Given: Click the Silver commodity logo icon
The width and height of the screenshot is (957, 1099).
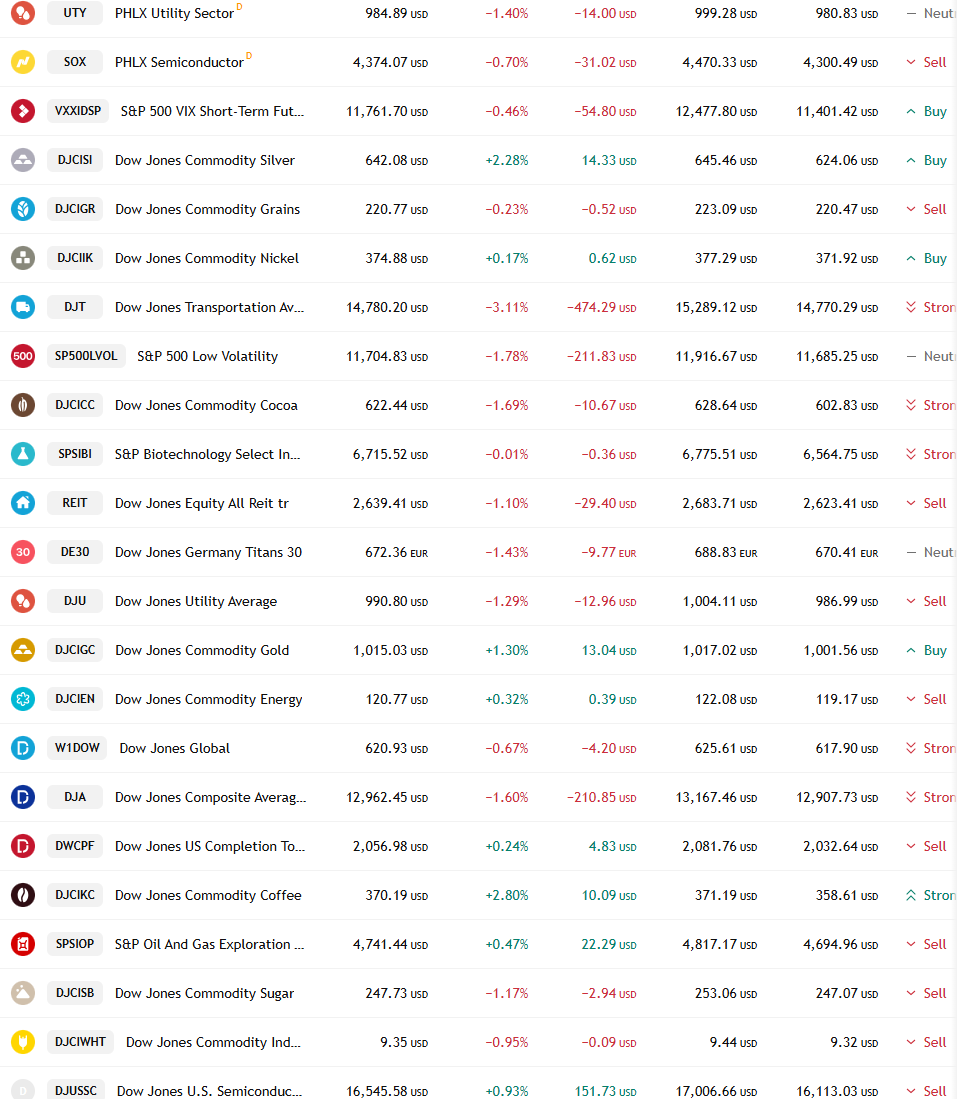Looking at the screenshot, I should [x=23, y=160].
